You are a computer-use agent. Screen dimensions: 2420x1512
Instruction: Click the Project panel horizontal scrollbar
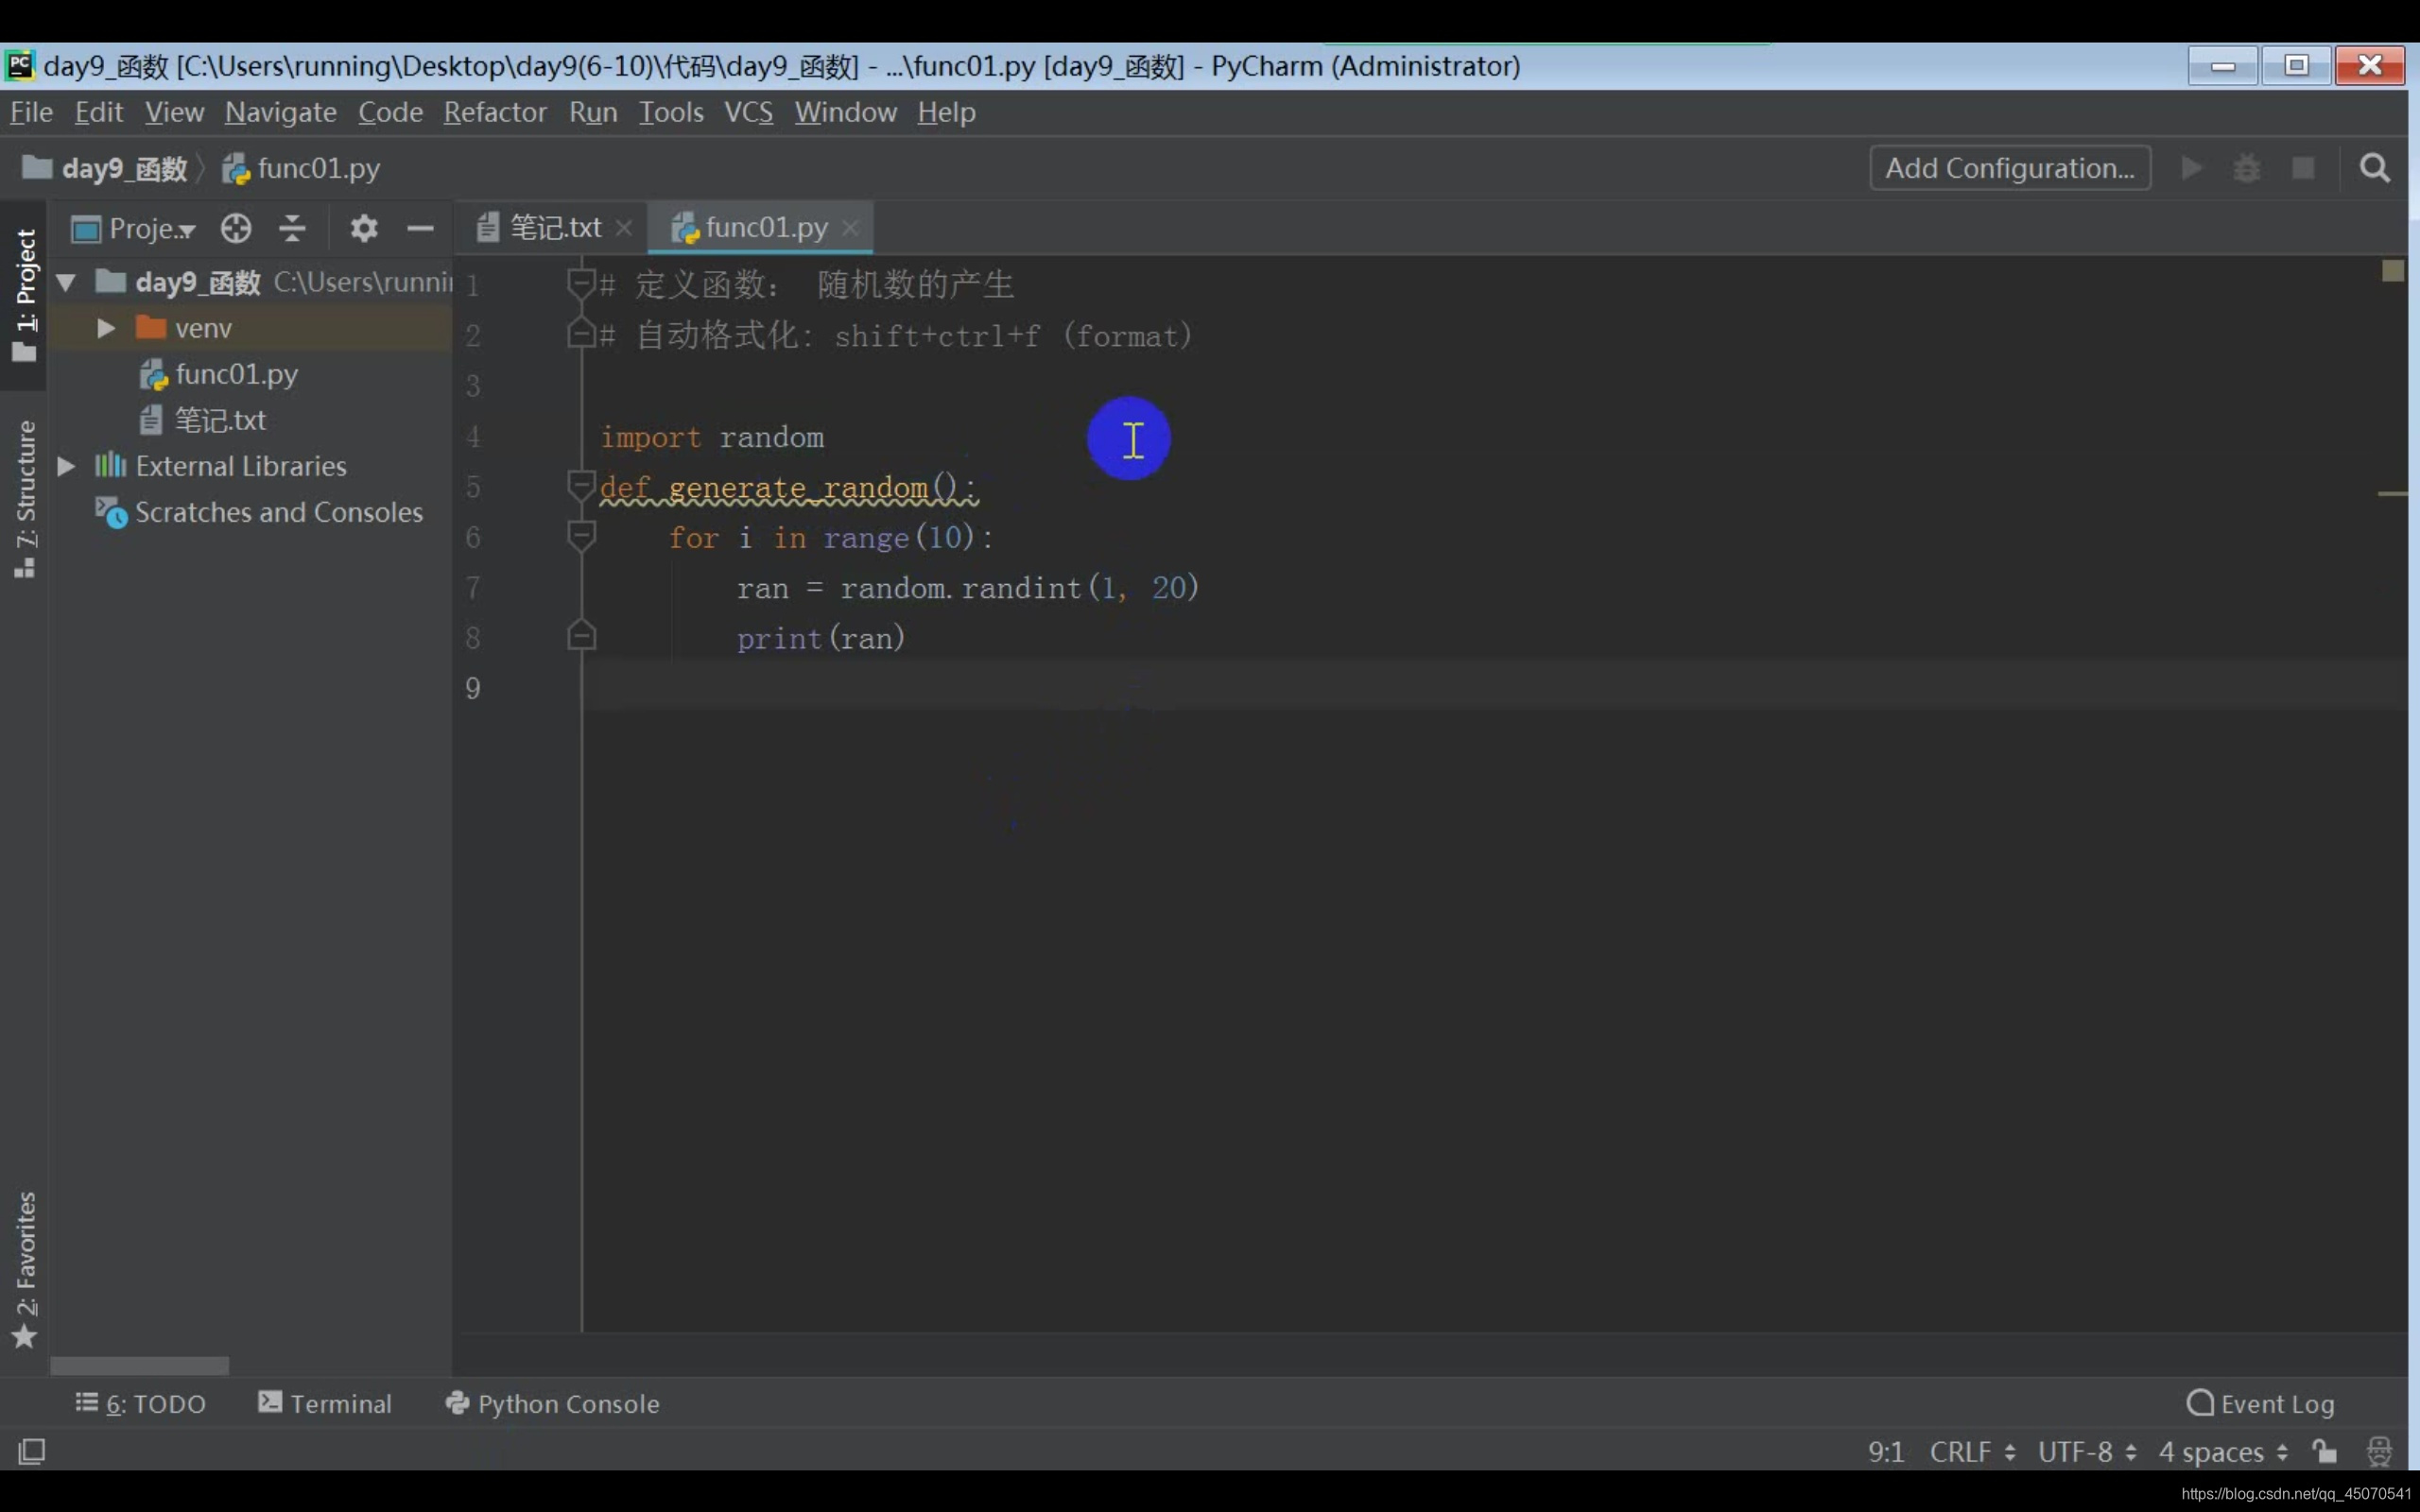click(x=140, y=1365)
